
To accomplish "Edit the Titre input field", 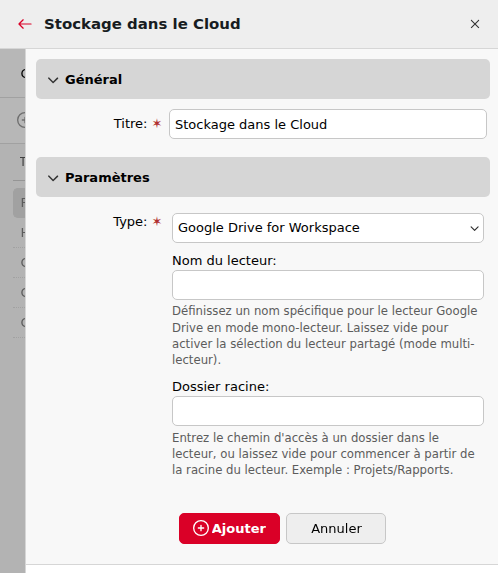I will [328, 124].
